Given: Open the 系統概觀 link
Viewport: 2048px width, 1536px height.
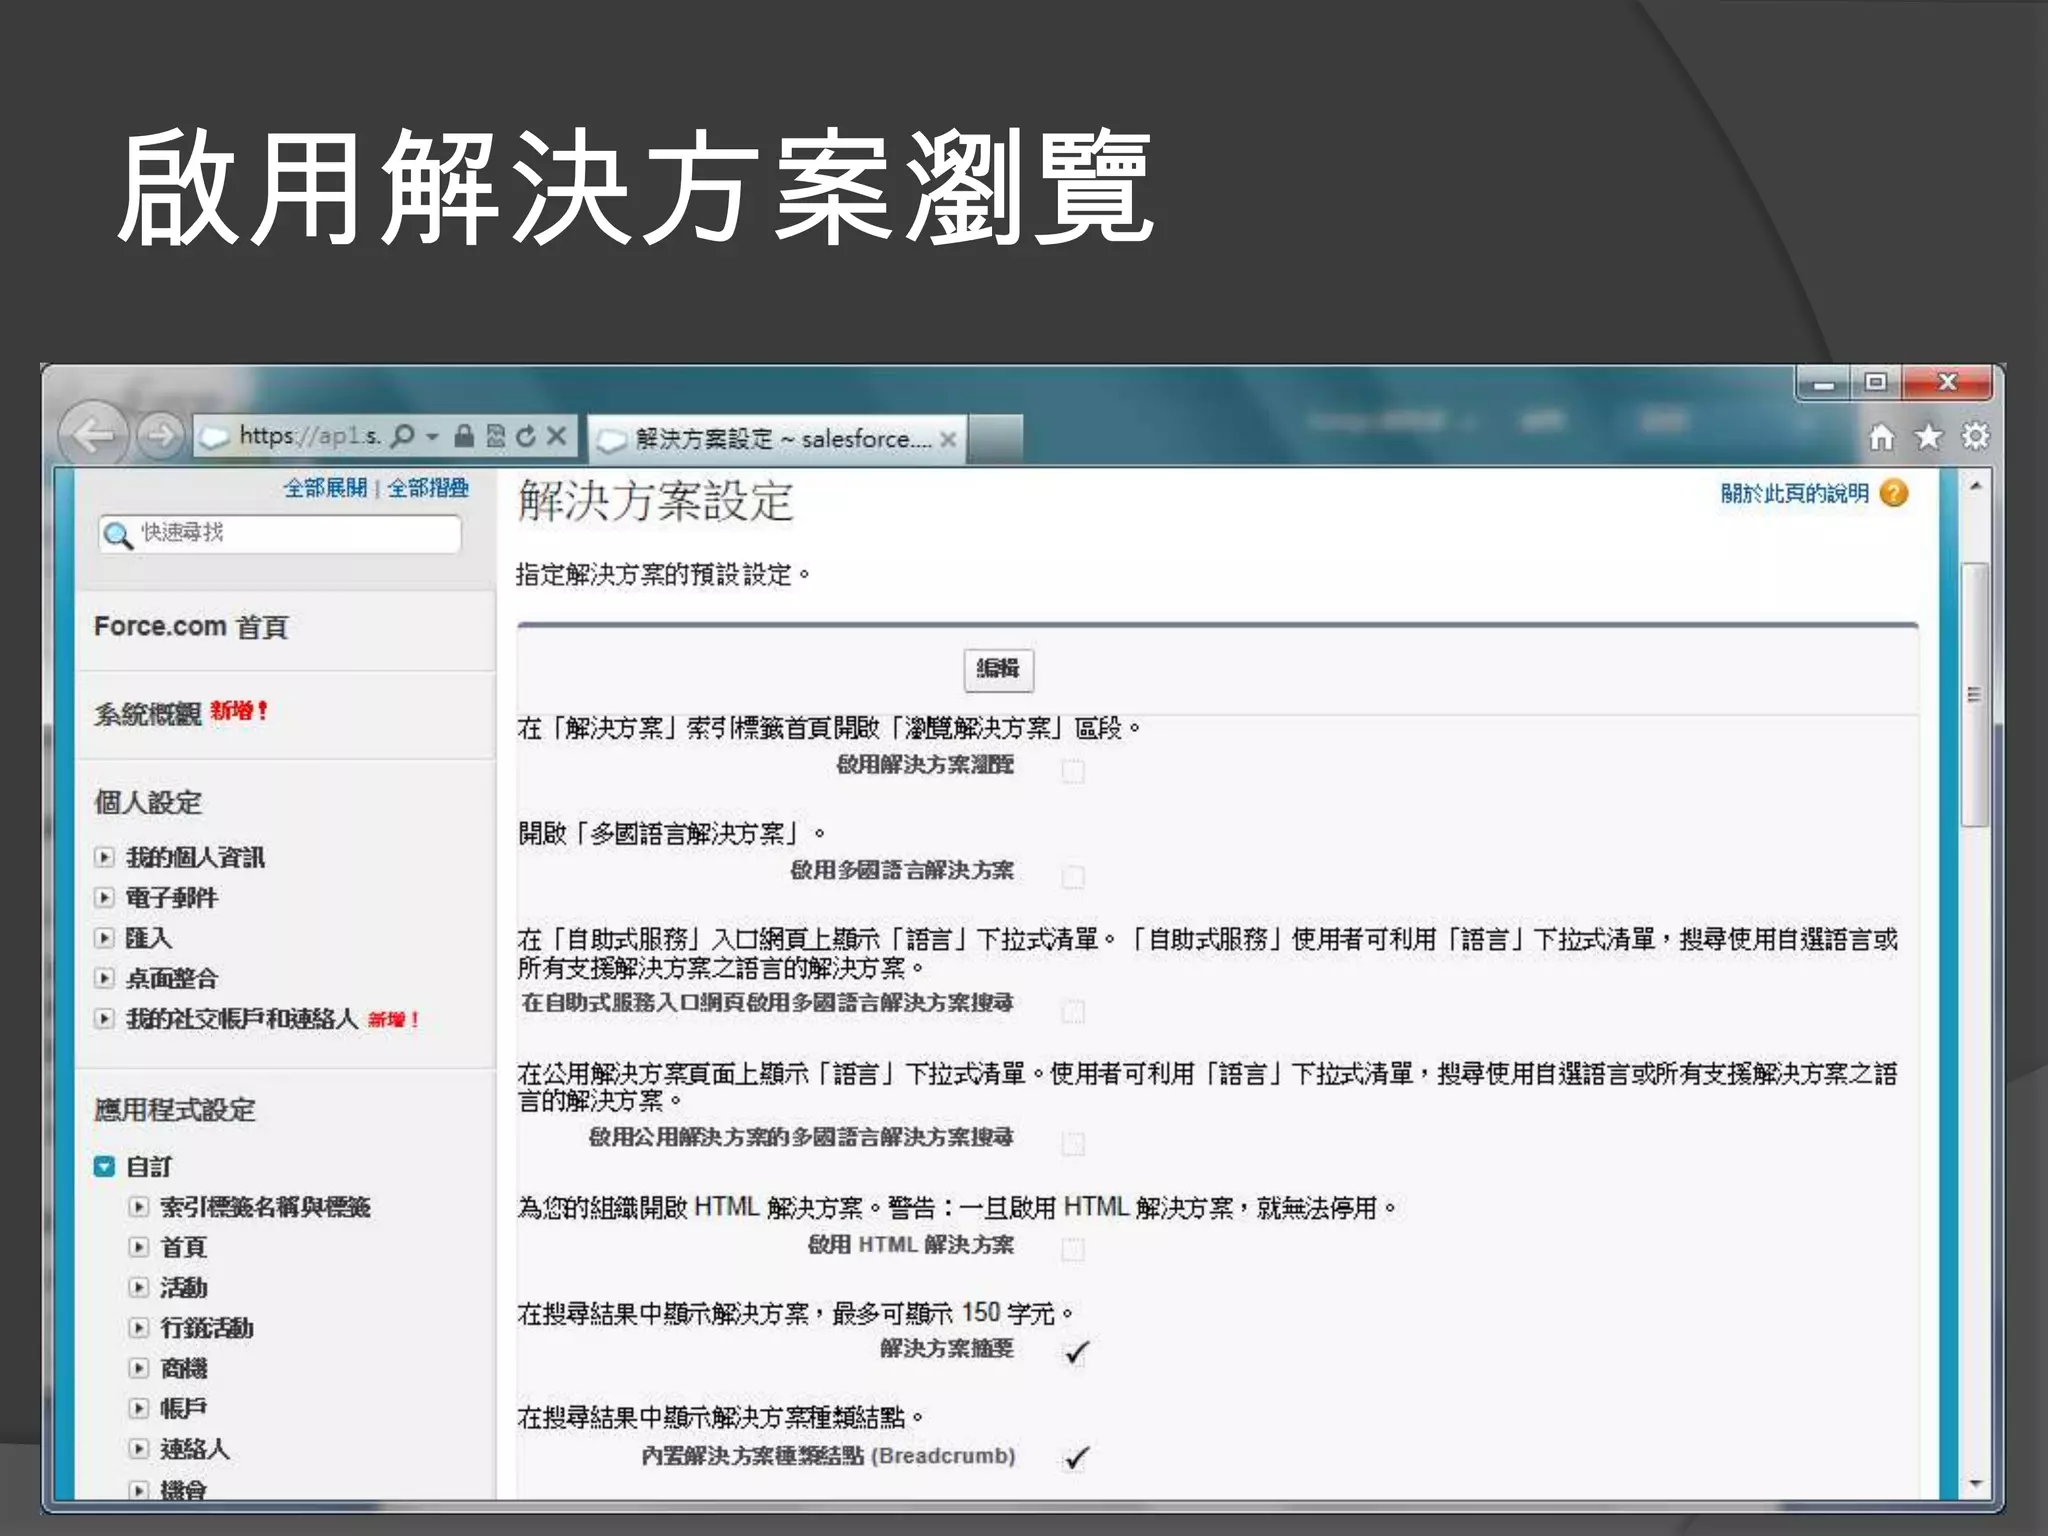Looking at the screenshot, I should [148, 713].
